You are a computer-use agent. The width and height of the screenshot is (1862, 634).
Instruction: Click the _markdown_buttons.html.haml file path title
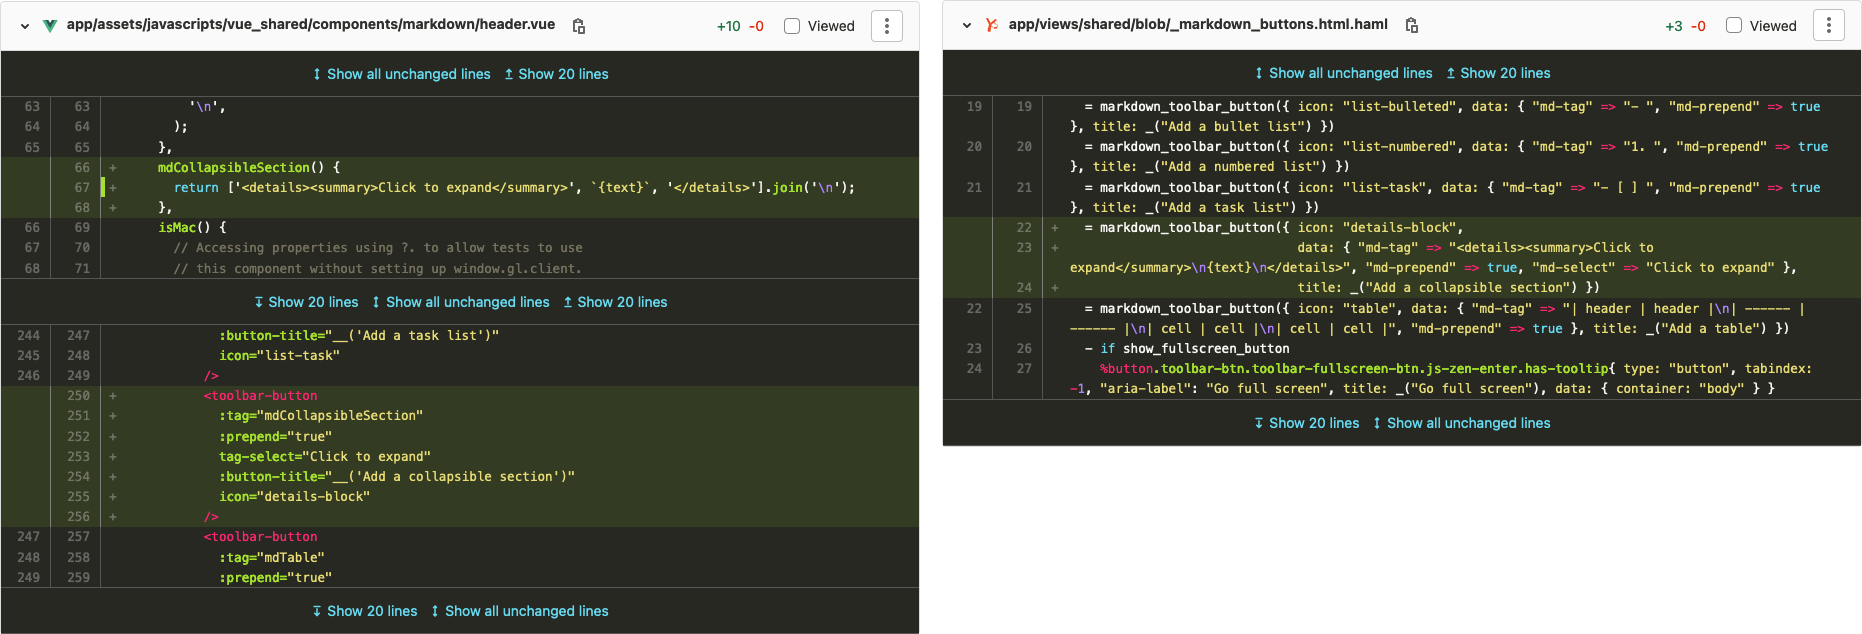click(x=1198, y=24)
